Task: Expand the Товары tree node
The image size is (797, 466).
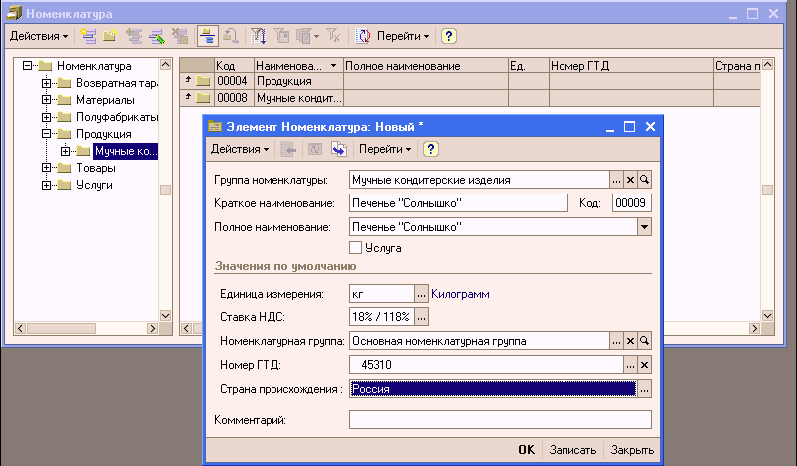Action: coord(46,168)
